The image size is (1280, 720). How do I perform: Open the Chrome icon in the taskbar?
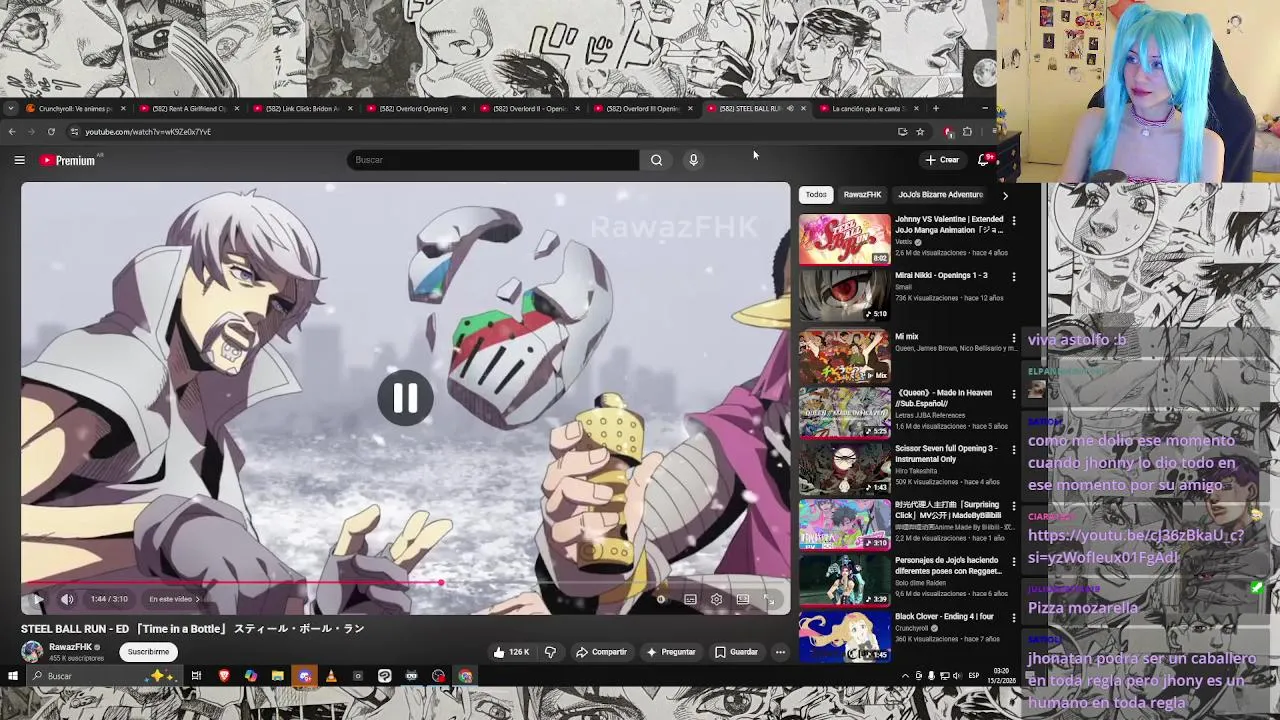(x=465, y=676)
